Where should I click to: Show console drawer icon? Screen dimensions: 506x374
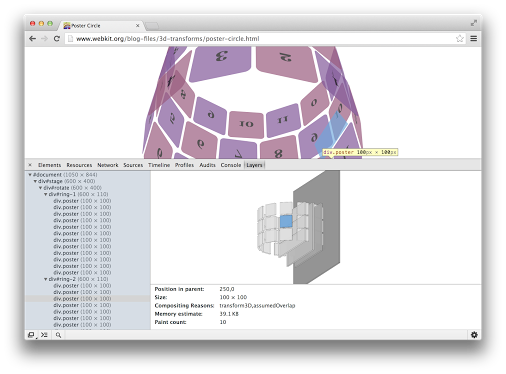[44, 335]
